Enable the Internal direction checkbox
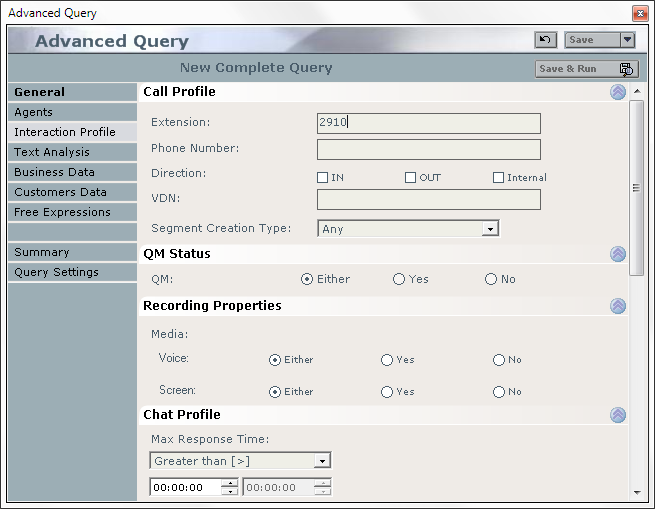The width and height of the screenshot is (655, 509). (x=498, y=178)
